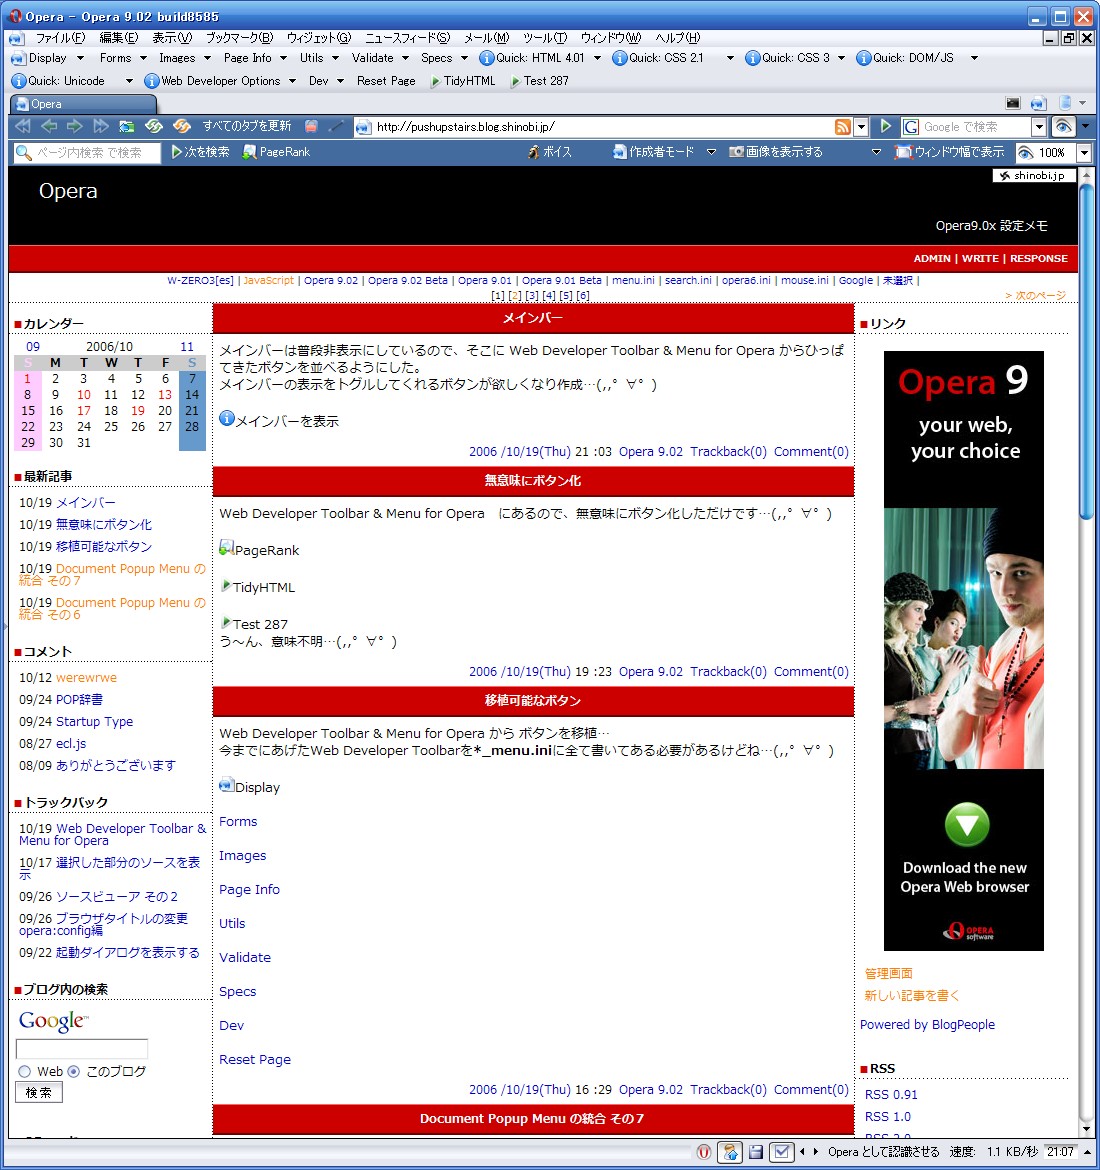This screenshot has height=1170, width=1100.
Task: Expand the Forms toolbar dropdown
Action: point(143,57)
